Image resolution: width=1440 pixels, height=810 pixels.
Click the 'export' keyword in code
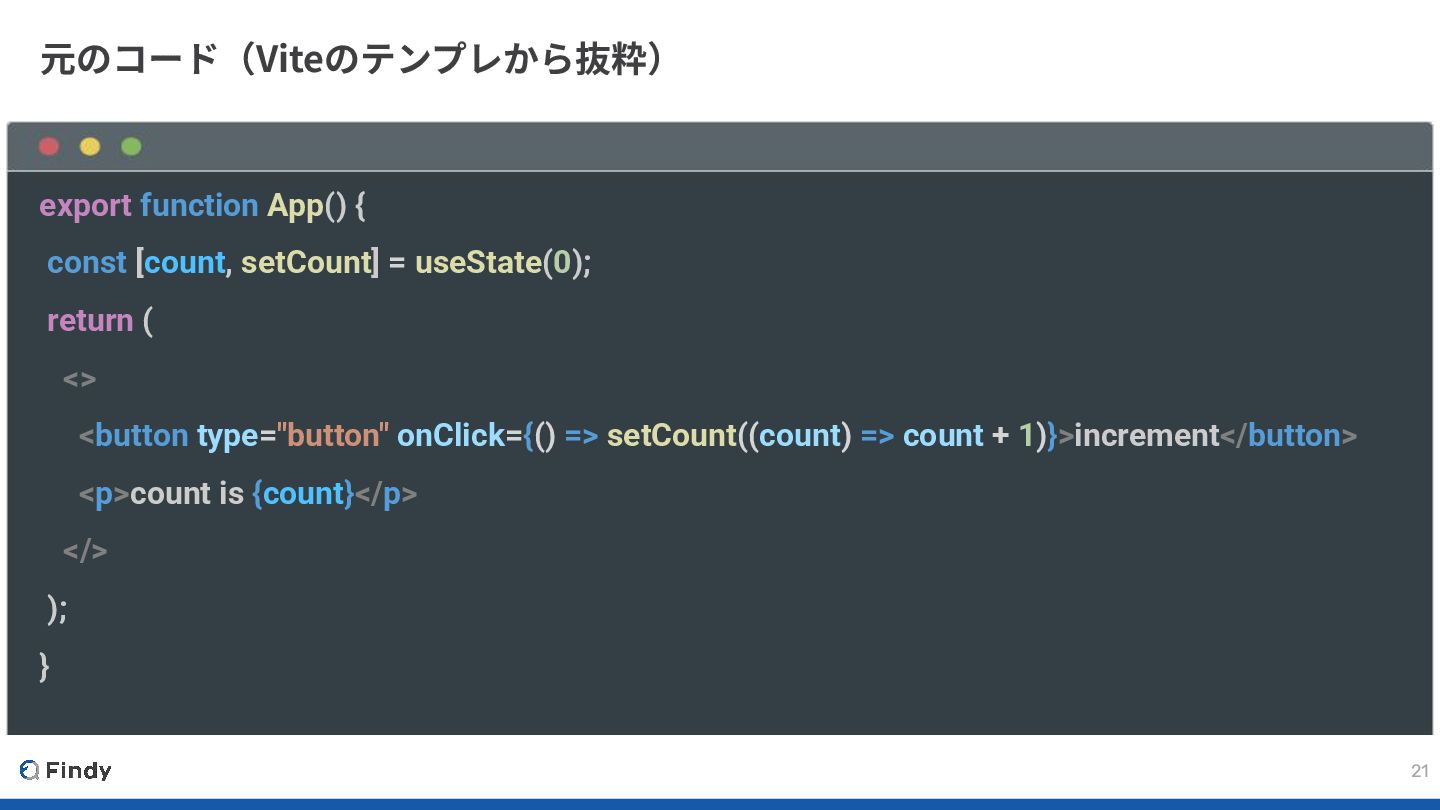click(85, 206)
